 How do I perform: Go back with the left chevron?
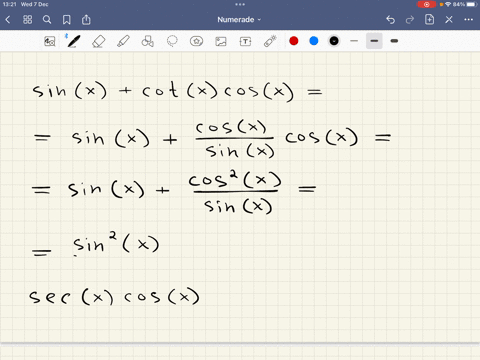click(x=8, y=20)
